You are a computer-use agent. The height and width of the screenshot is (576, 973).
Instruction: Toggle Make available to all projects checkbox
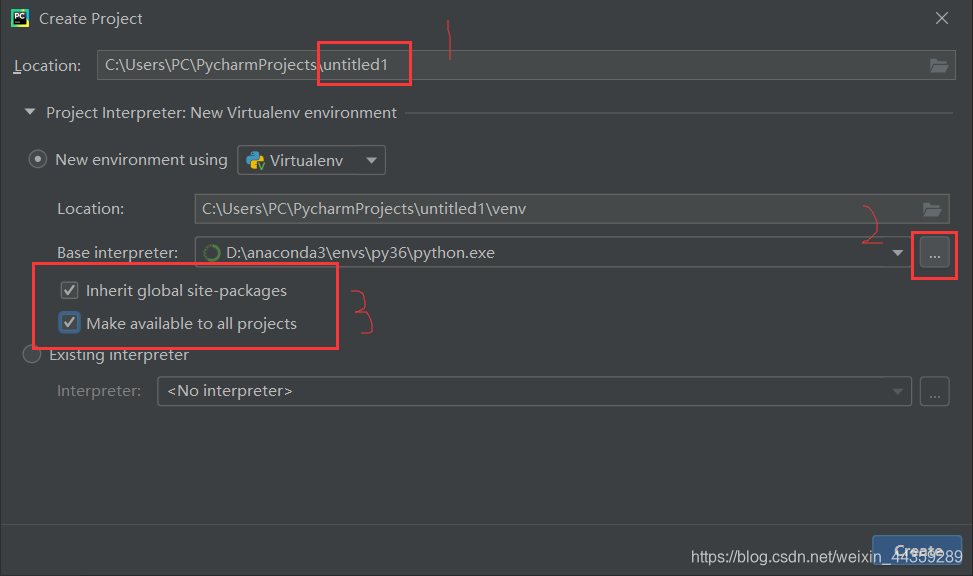[69, 323]
